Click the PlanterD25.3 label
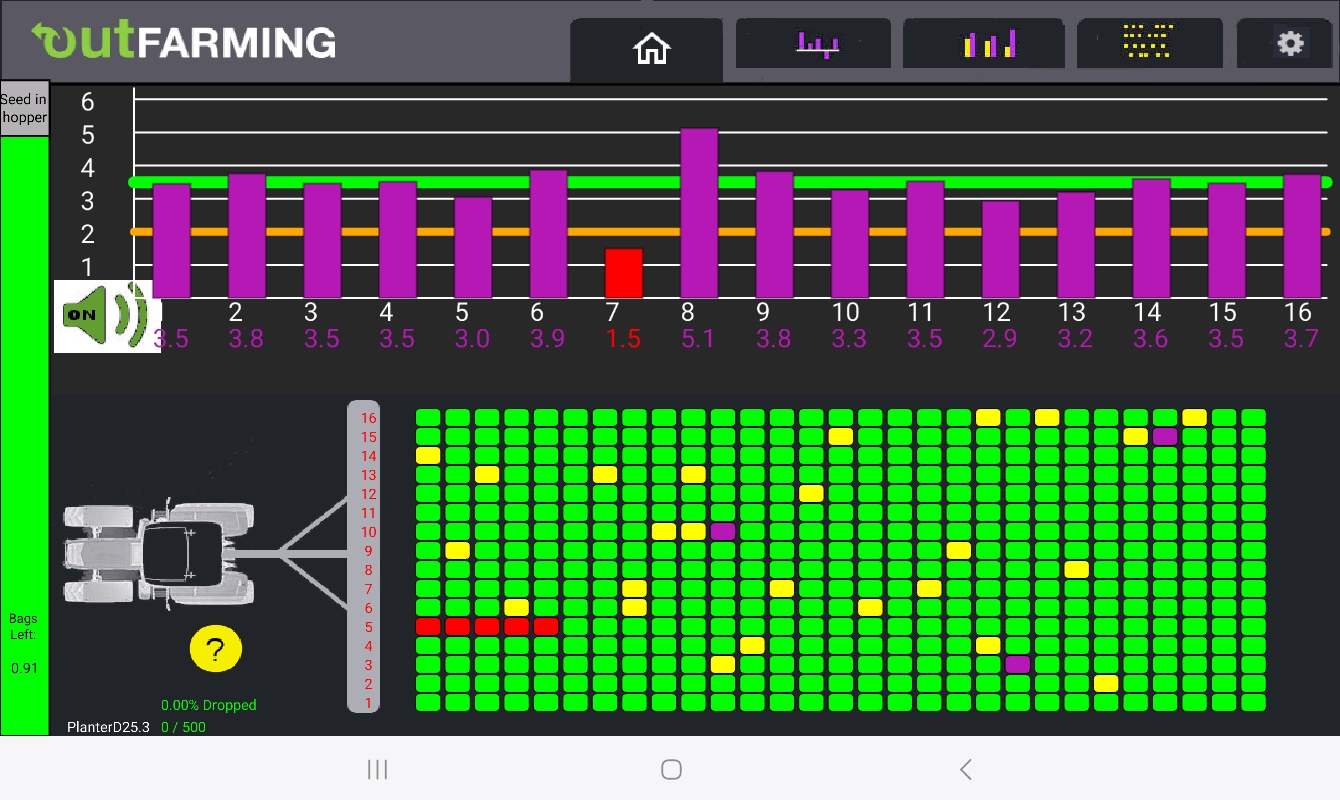 coord(108,727)
